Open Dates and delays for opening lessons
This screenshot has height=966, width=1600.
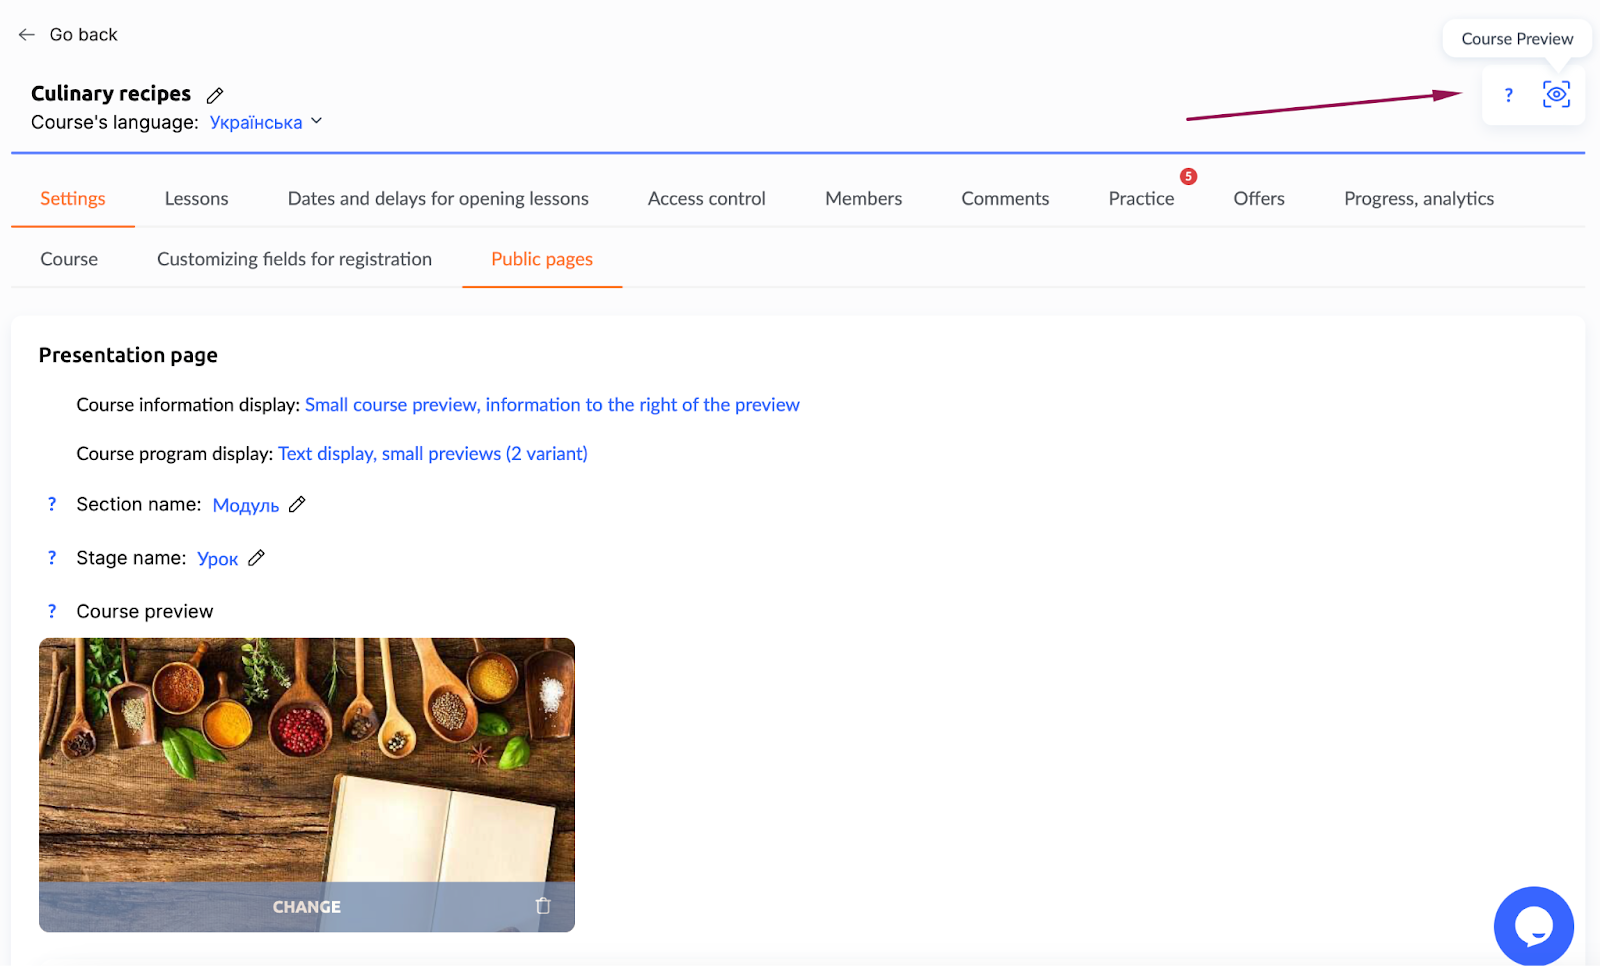(x=438, y=198)
